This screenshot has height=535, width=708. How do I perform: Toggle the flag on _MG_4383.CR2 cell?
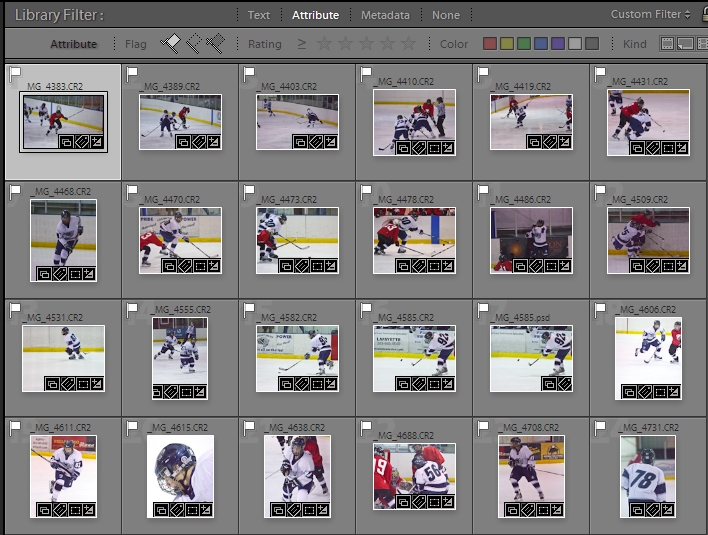tap(15, 74)
